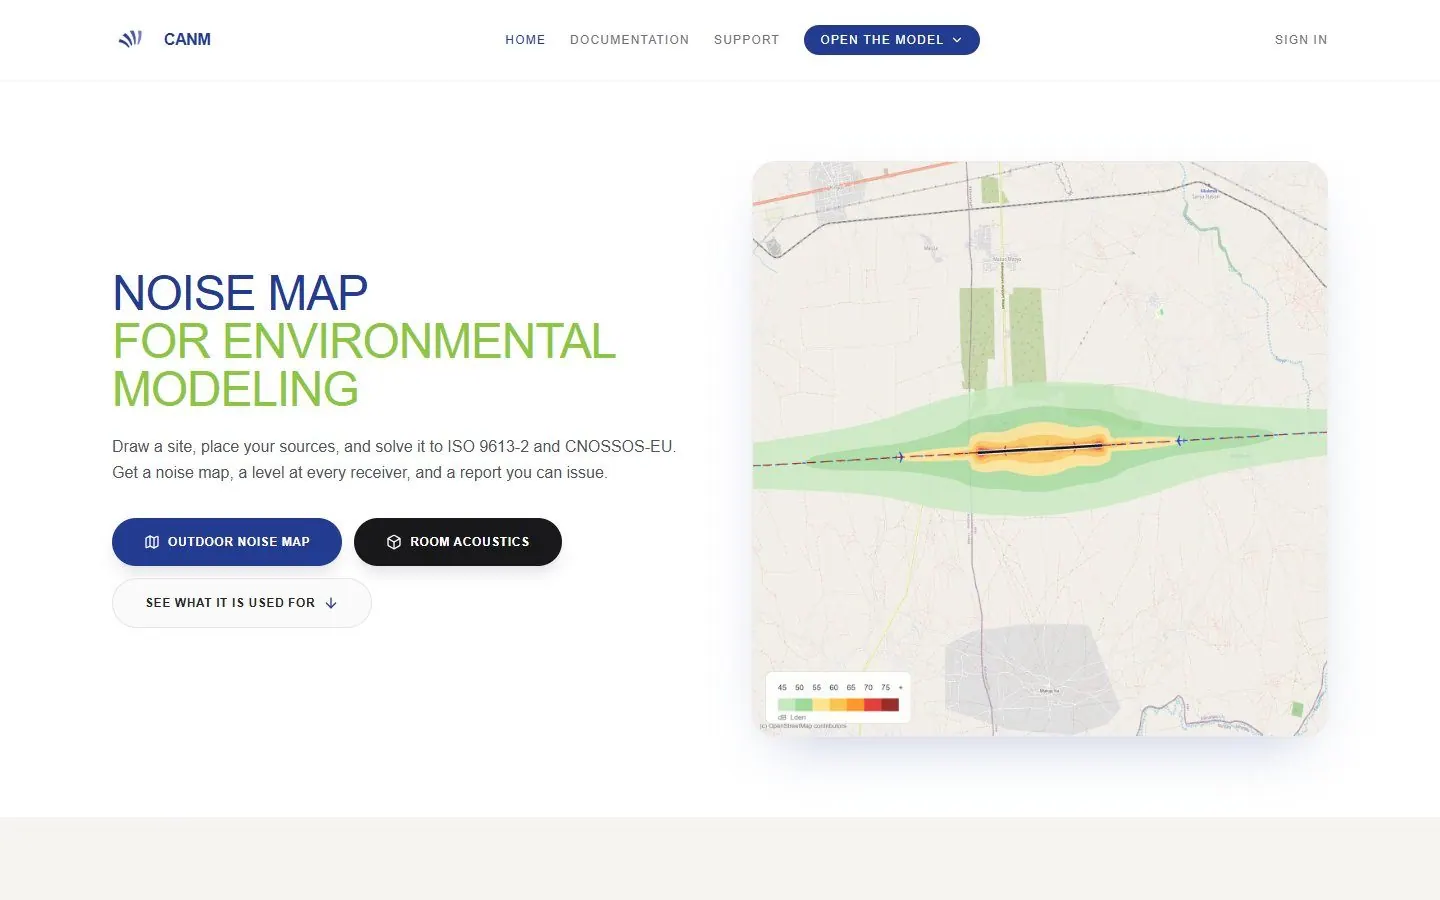Click the map icon in Outdoor Noise Map
The height and width of the screenshot is (900, 1440).
coord(152,542)
